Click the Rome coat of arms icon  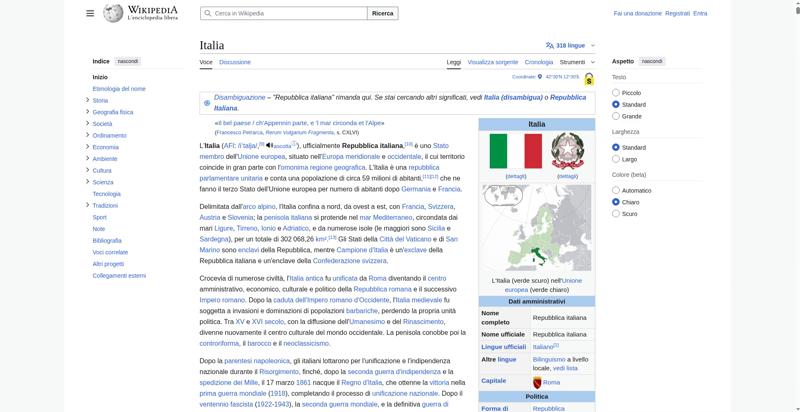(x=537, y=382)
